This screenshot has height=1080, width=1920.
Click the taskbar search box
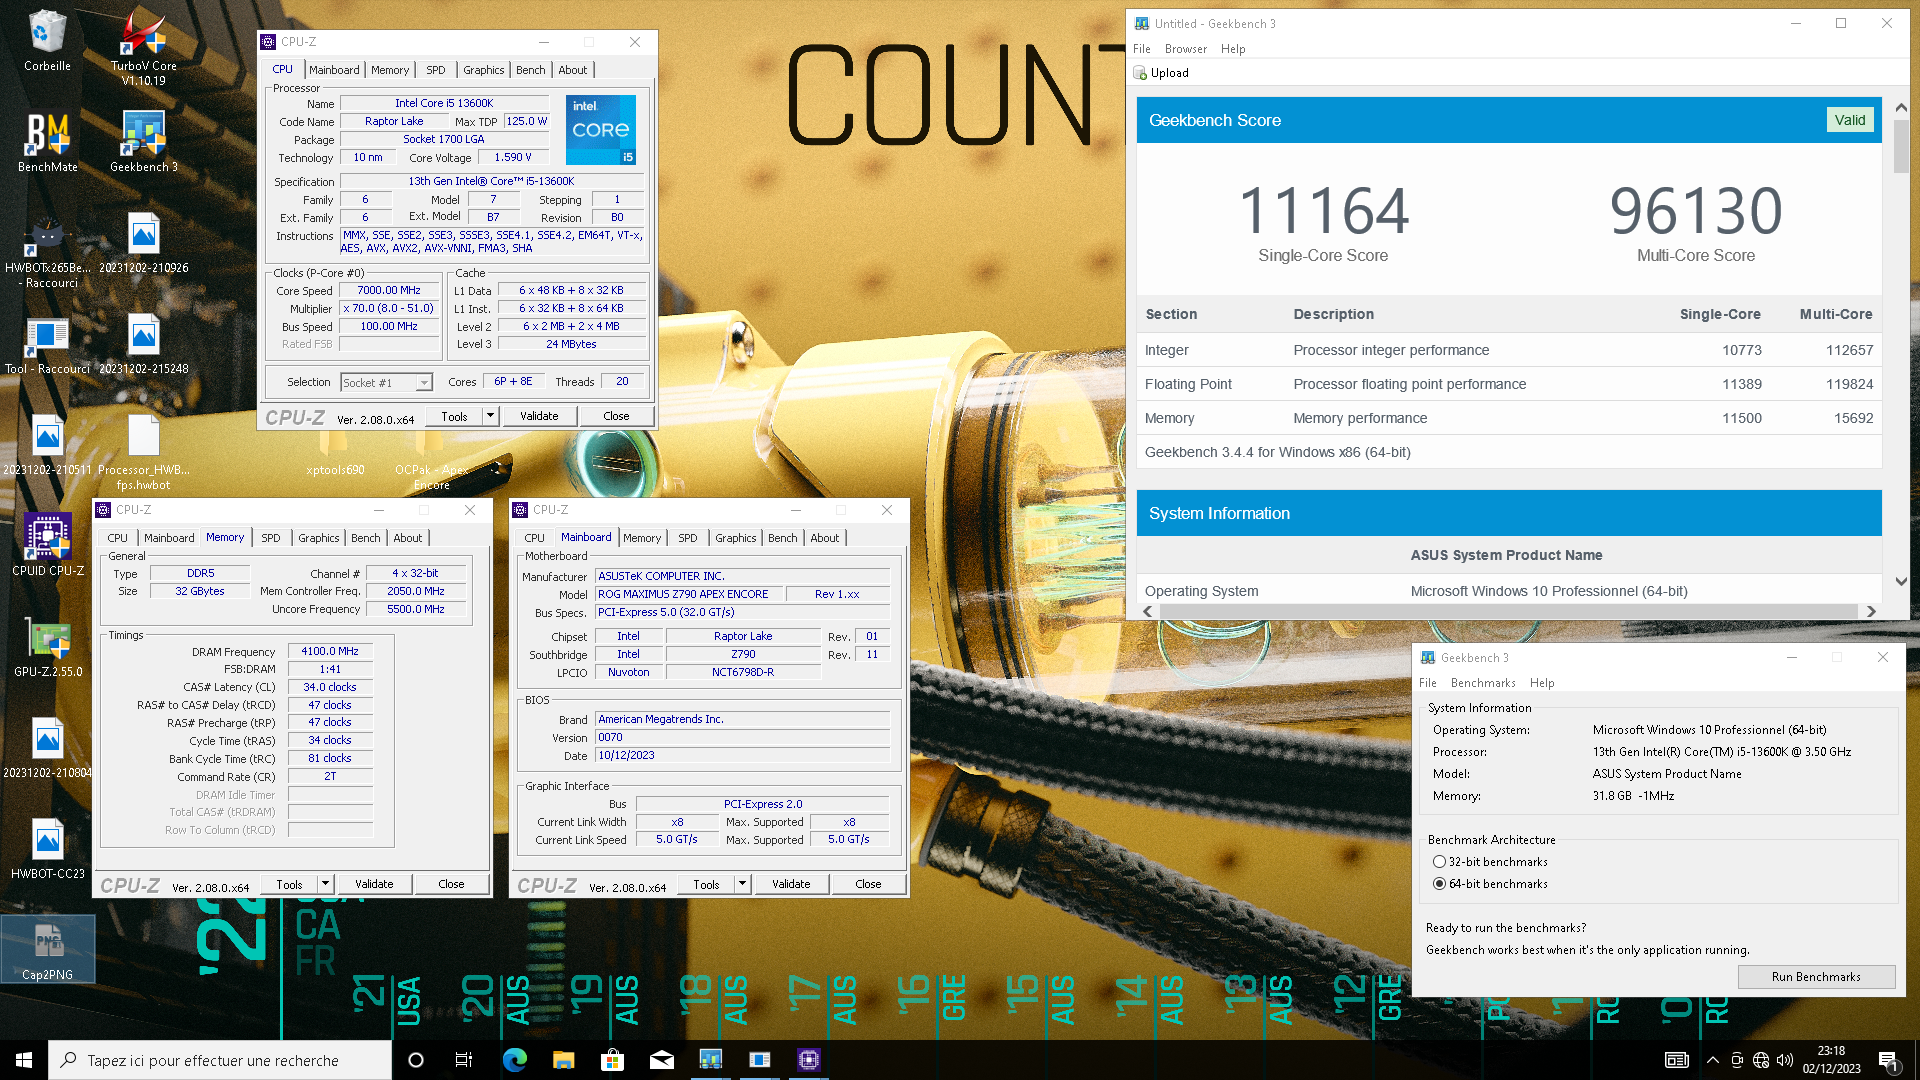220,1060
